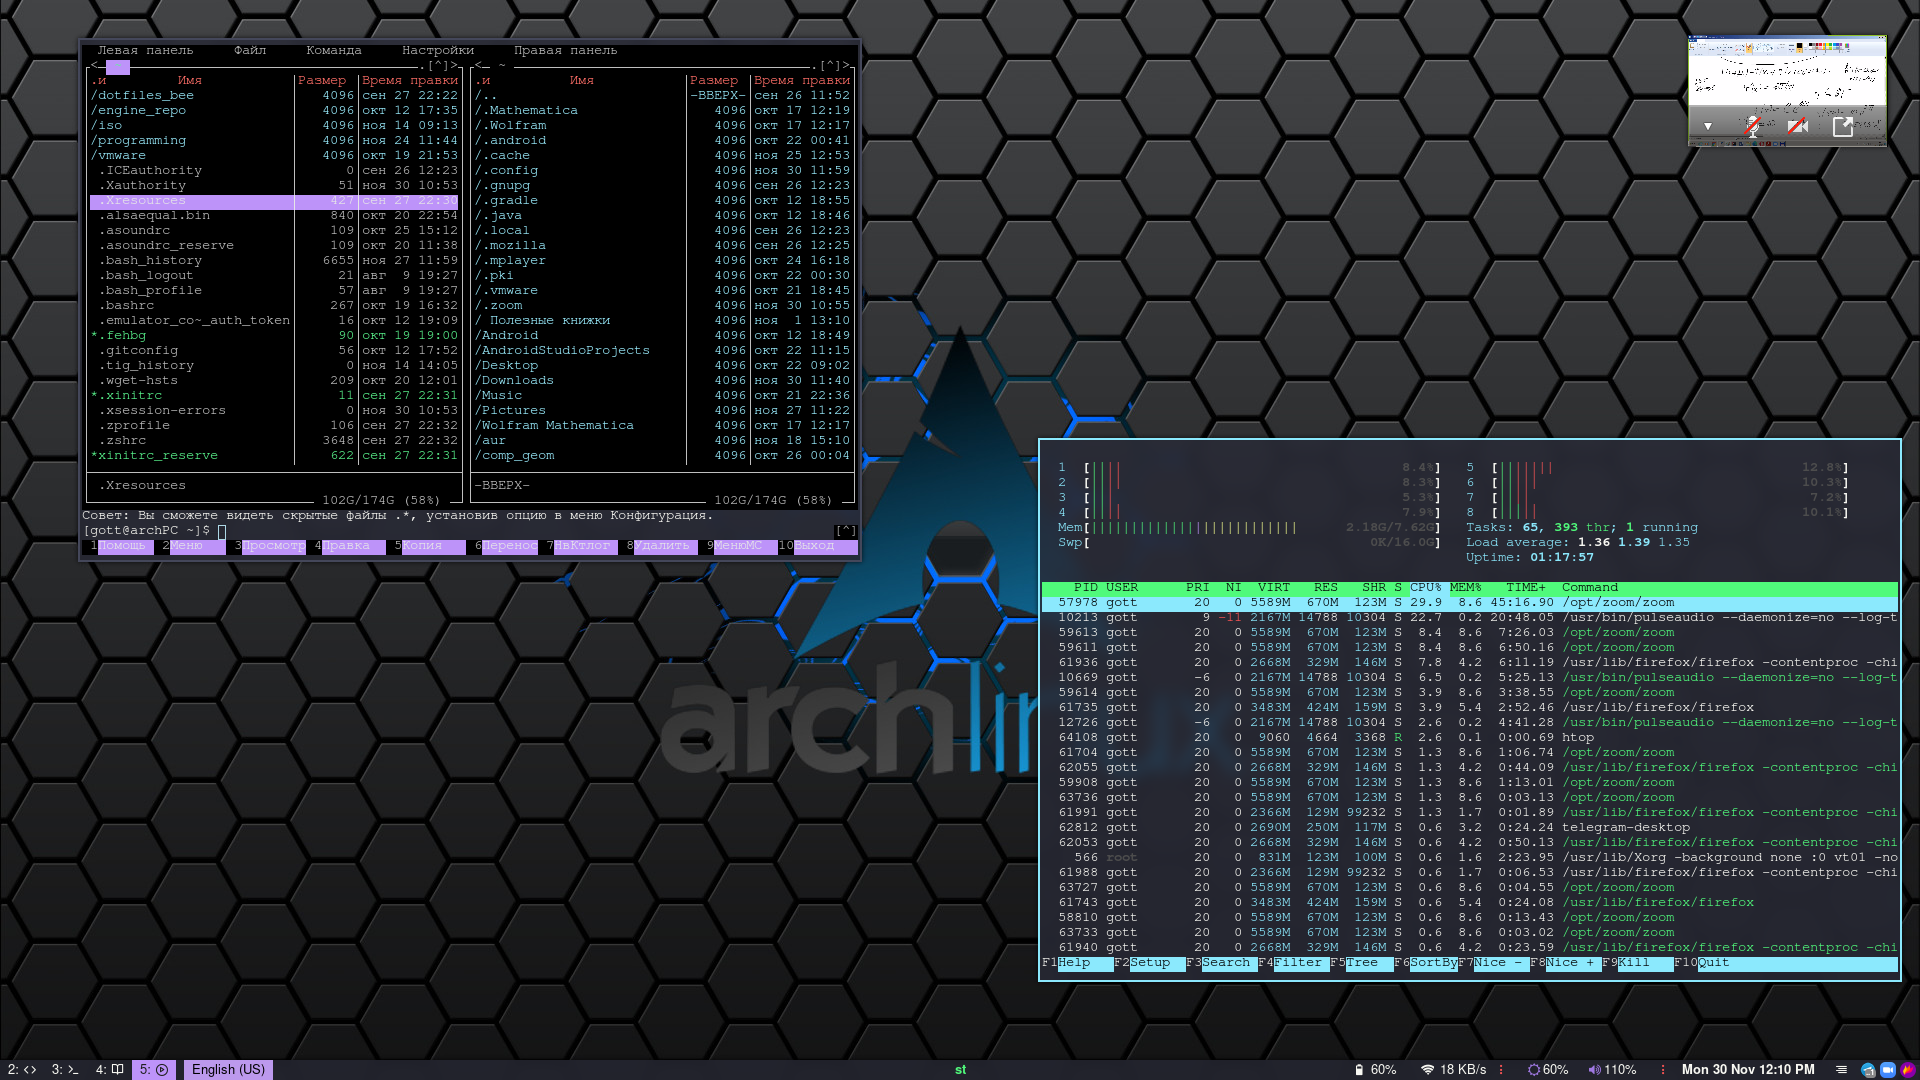Select .bashrc file in left panel
Viewport: 1920px width, 1080px height.
coord(274,305)
